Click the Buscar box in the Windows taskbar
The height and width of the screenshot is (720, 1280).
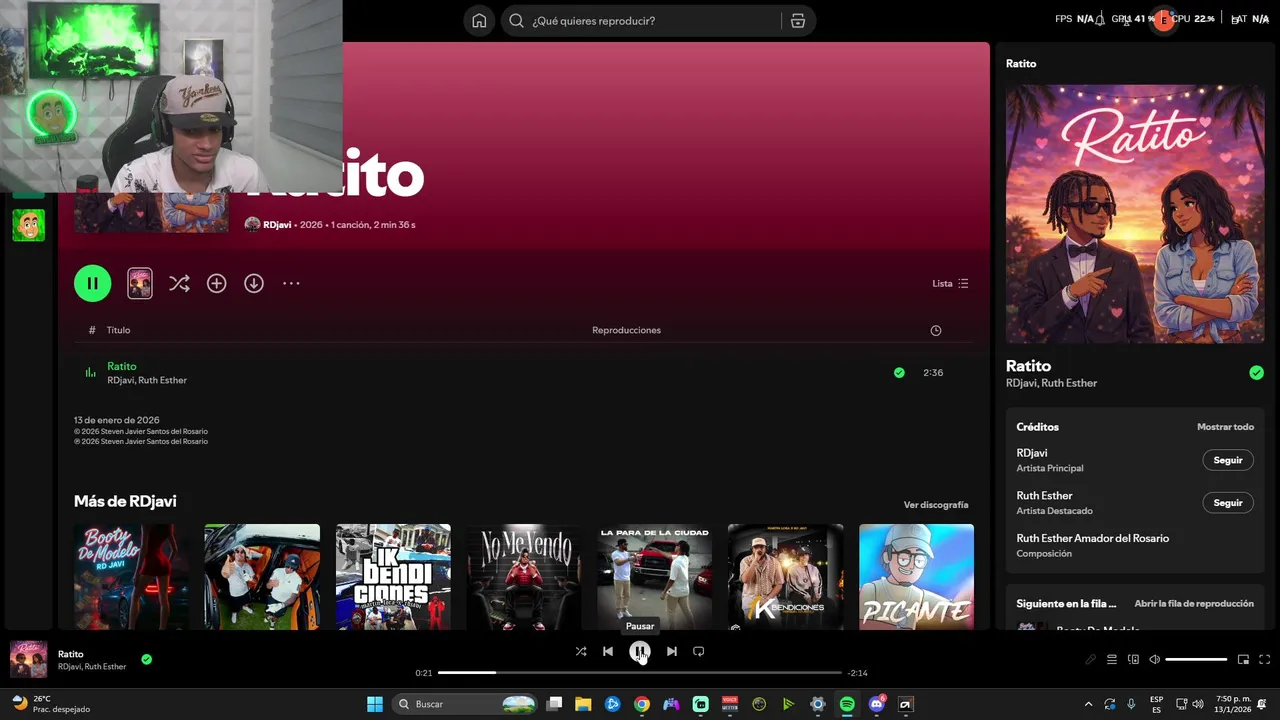[x=465, y=704]
